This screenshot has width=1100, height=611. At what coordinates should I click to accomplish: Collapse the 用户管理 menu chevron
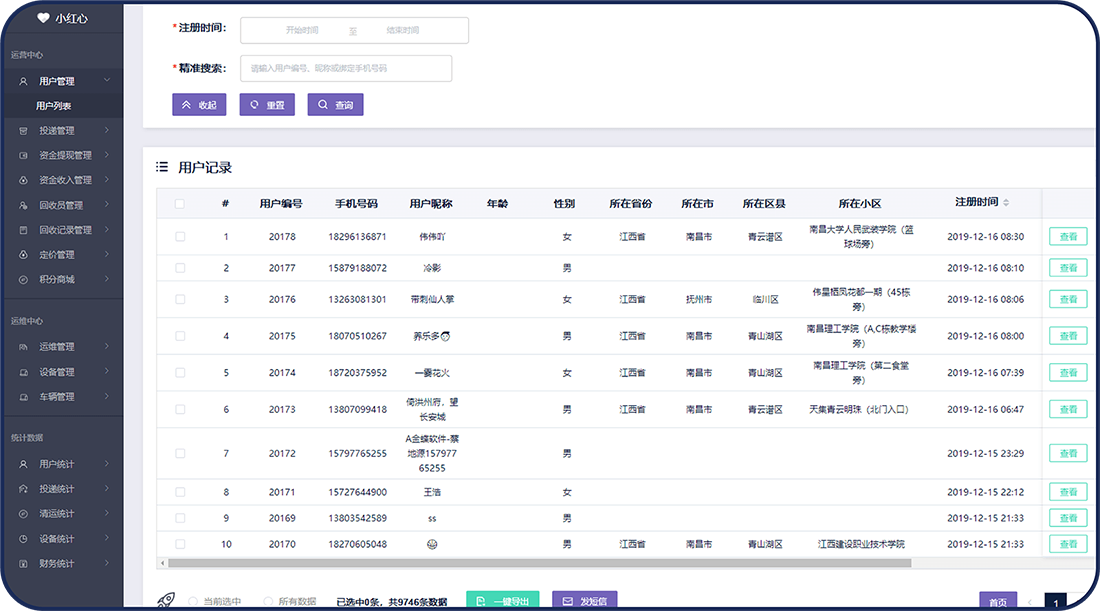coord(107,81)
